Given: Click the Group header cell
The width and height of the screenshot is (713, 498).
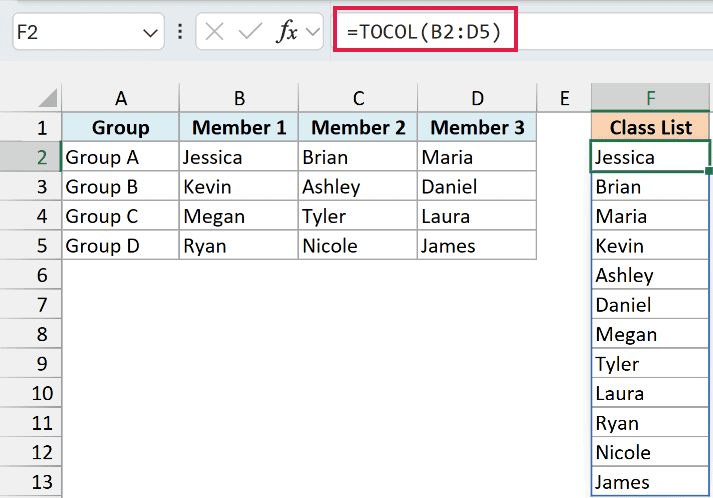Looking at the screenshot, I should coord(121,127).
